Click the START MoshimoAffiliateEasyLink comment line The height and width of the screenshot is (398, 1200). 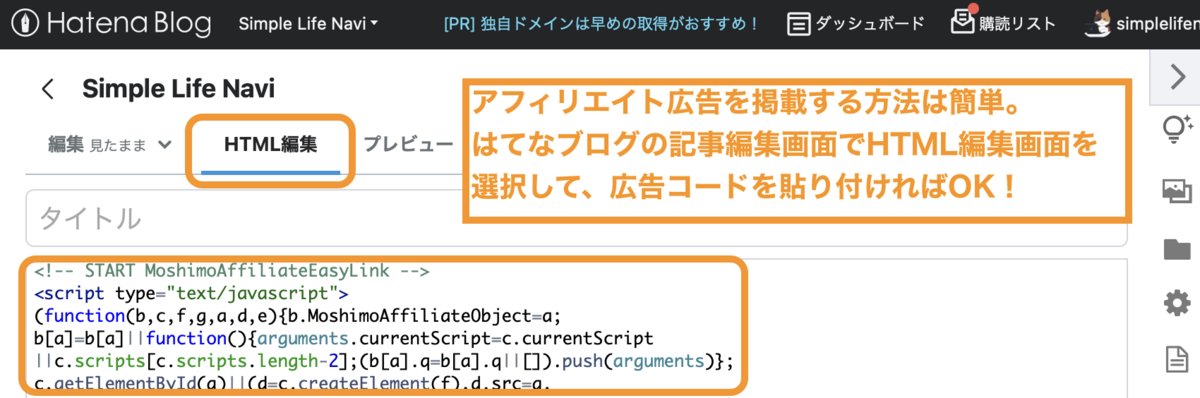point(232,270)
